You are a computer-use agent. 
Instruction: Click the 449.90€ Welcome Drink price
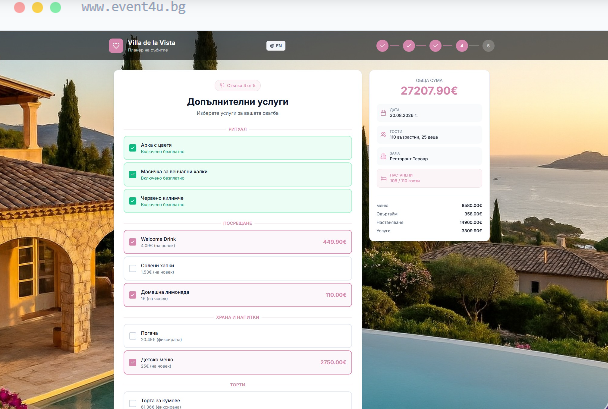(x=334, y=242)
